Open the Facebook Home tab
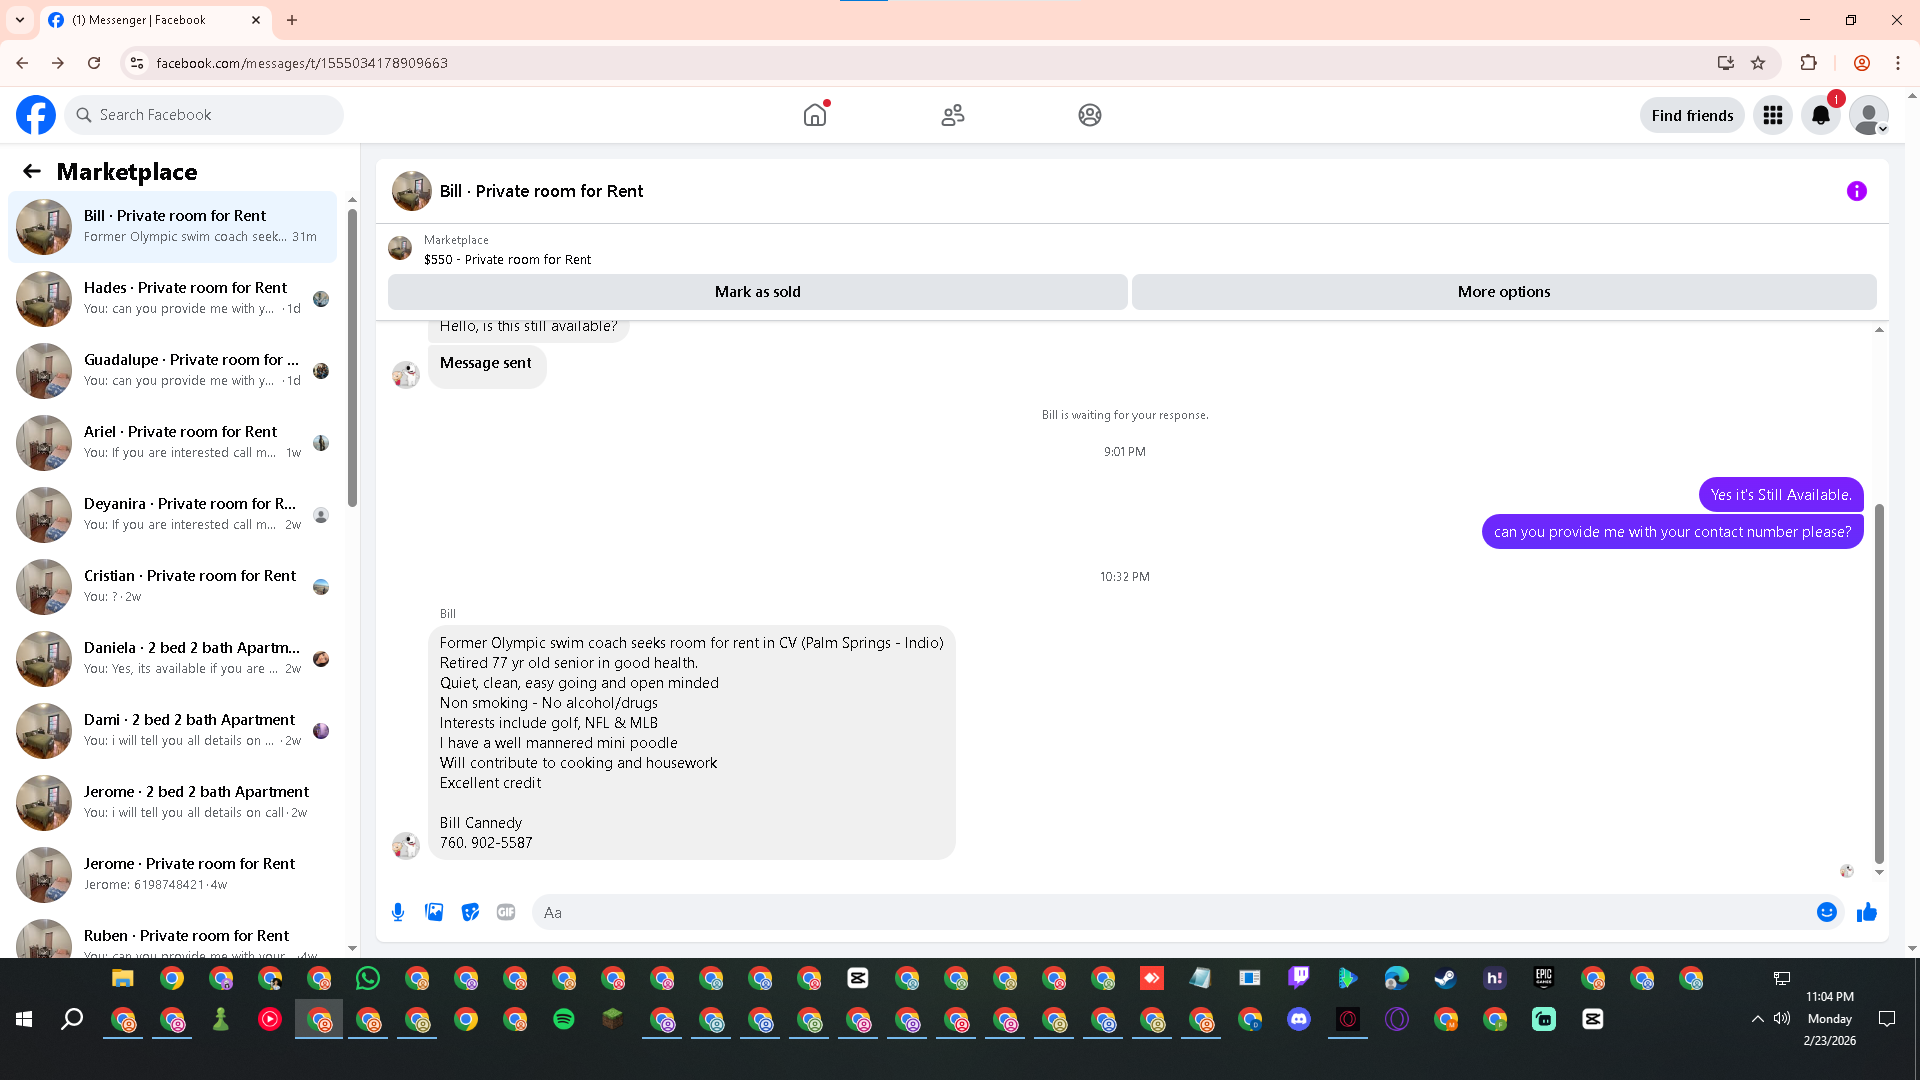1920x1080 pixels. (815, 116)
